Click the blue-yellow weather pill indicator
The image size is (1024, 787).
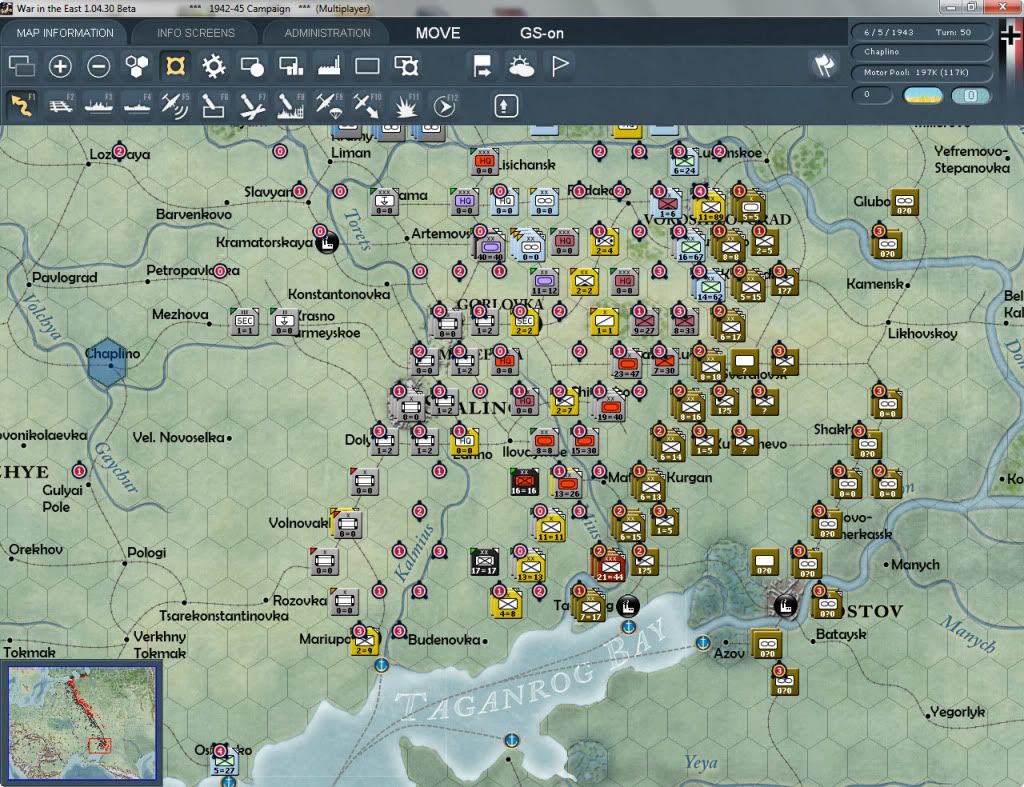pyautogui.click(x=923, y=95)
